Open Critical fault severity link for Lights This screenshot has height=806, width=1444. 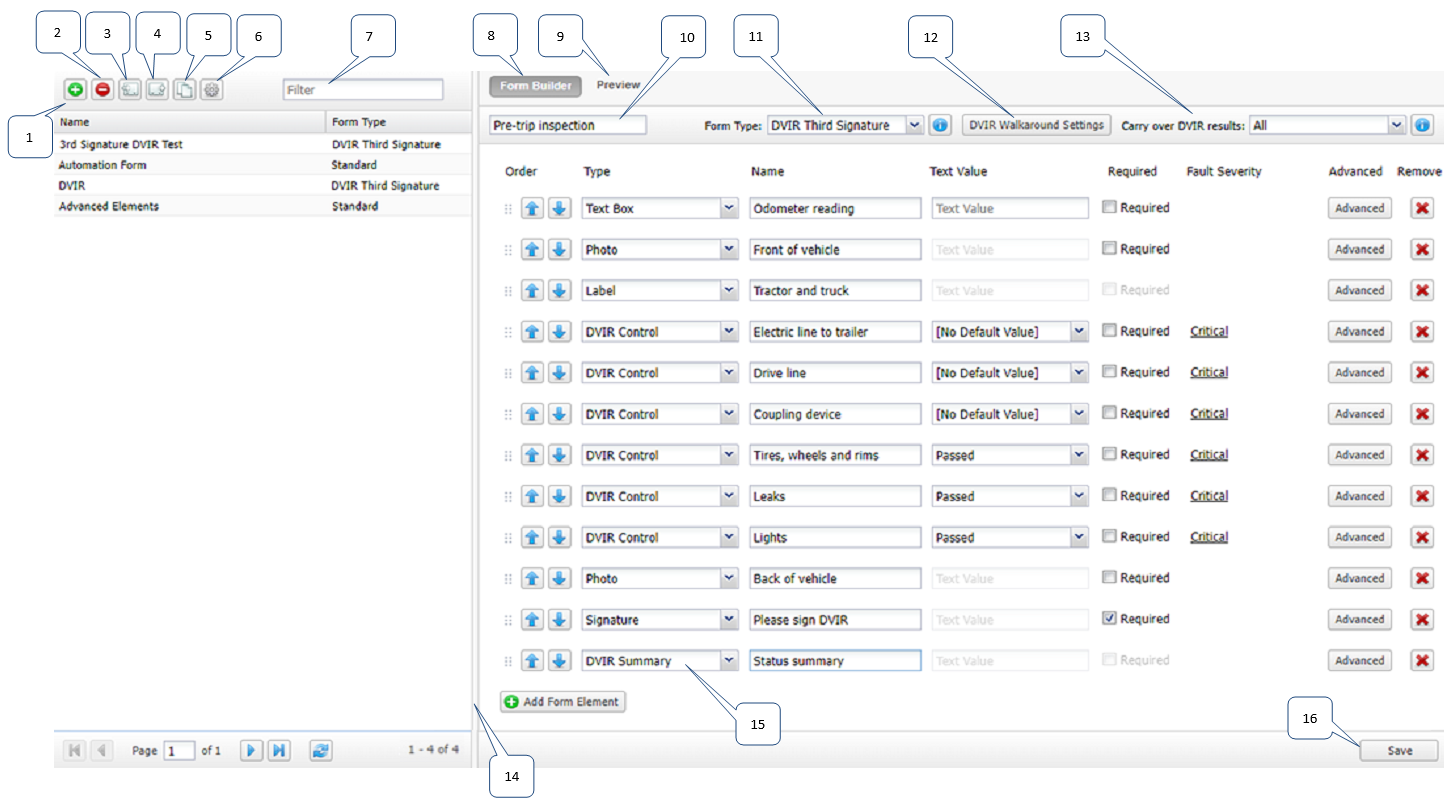coord(1208,537)
